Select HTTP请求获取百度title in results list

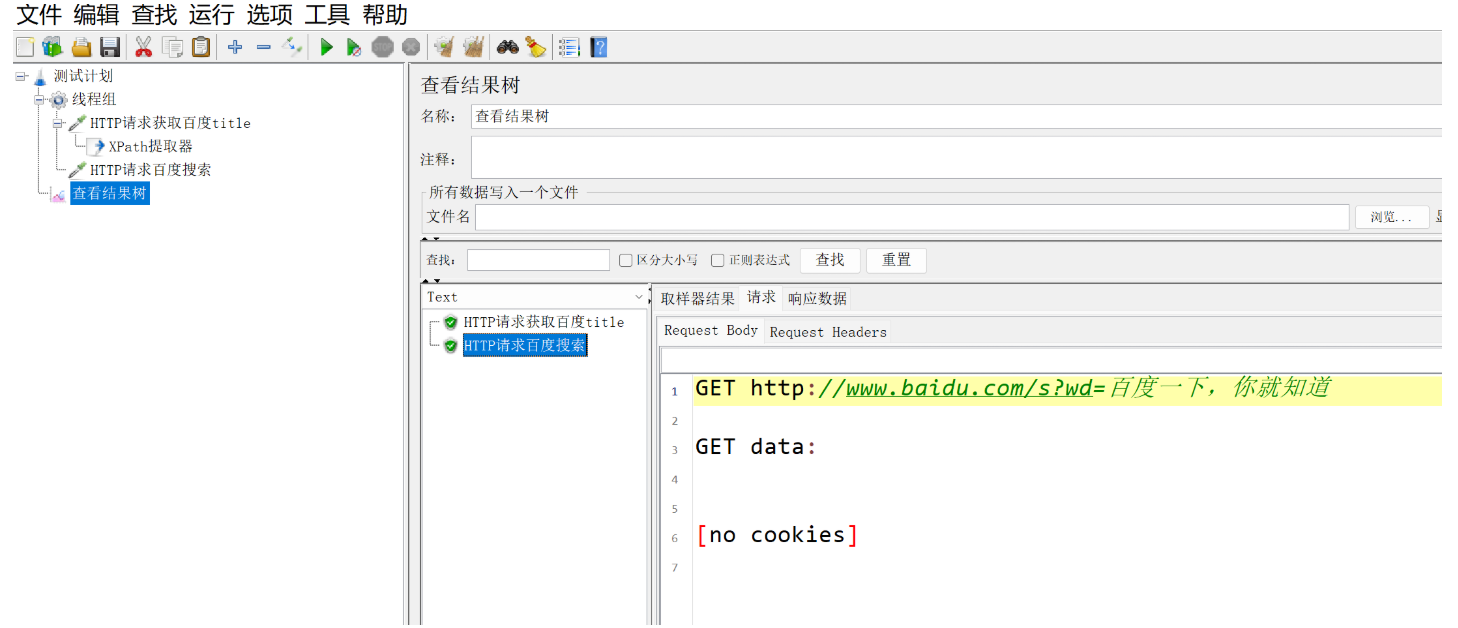[x=544, y=322]
